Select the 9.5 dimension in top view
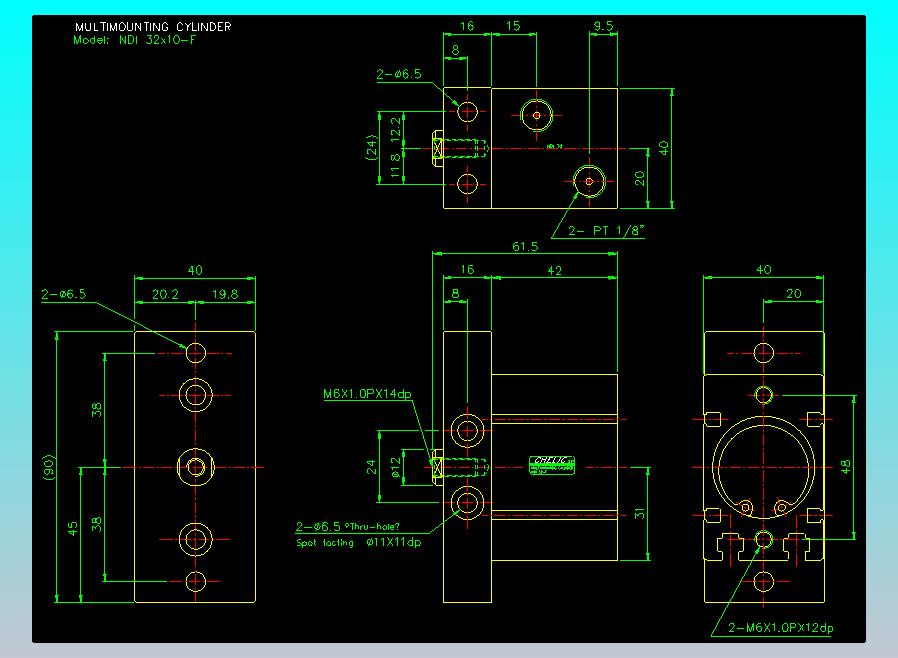898x658 pixels. click(603, 27)
